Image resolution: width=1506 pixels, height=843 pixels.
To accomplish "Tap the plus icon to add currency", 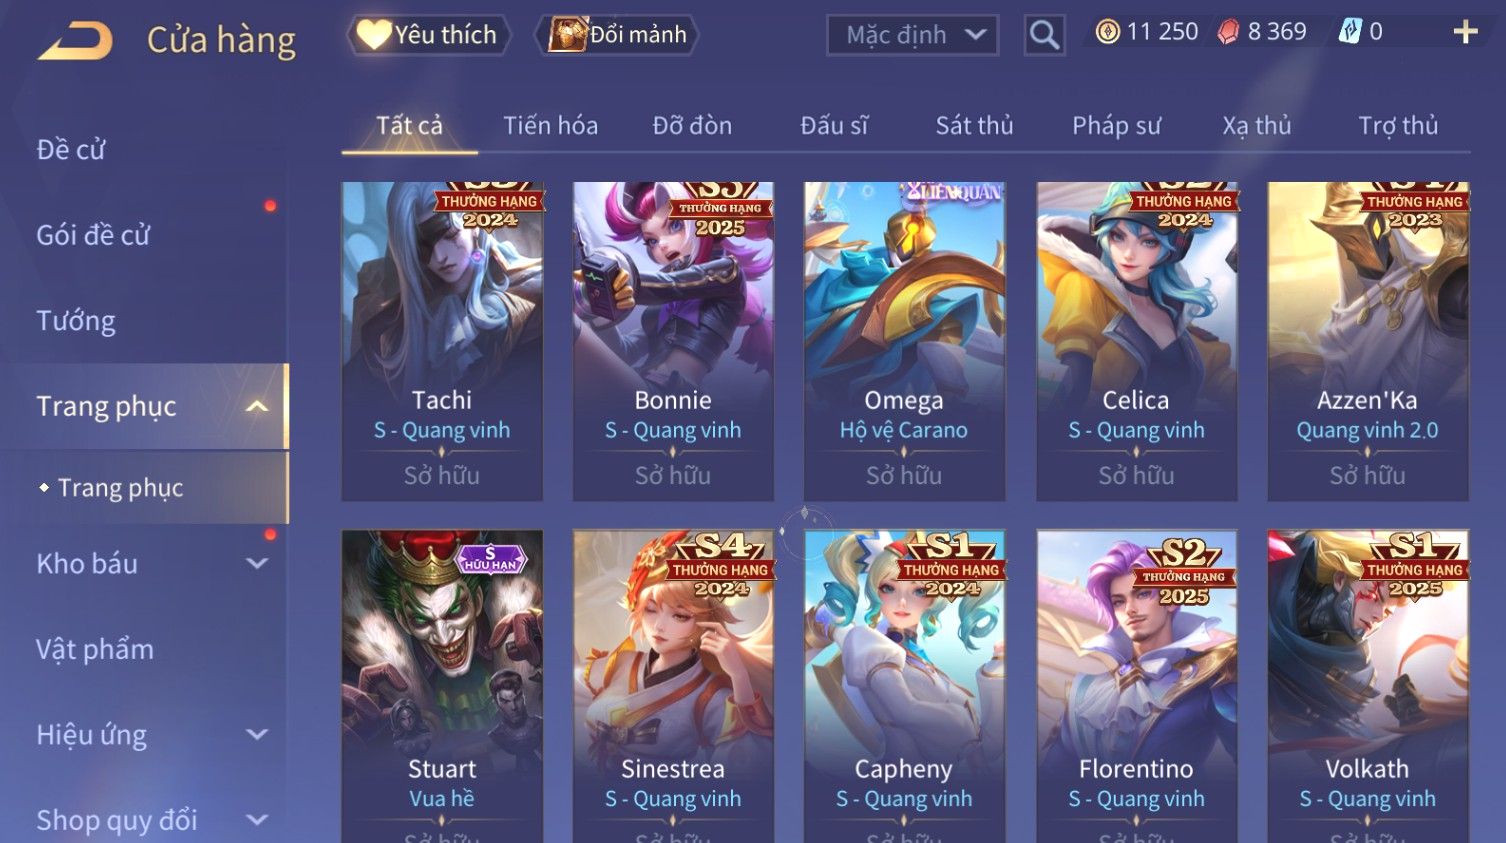I will click(1465, 32).
